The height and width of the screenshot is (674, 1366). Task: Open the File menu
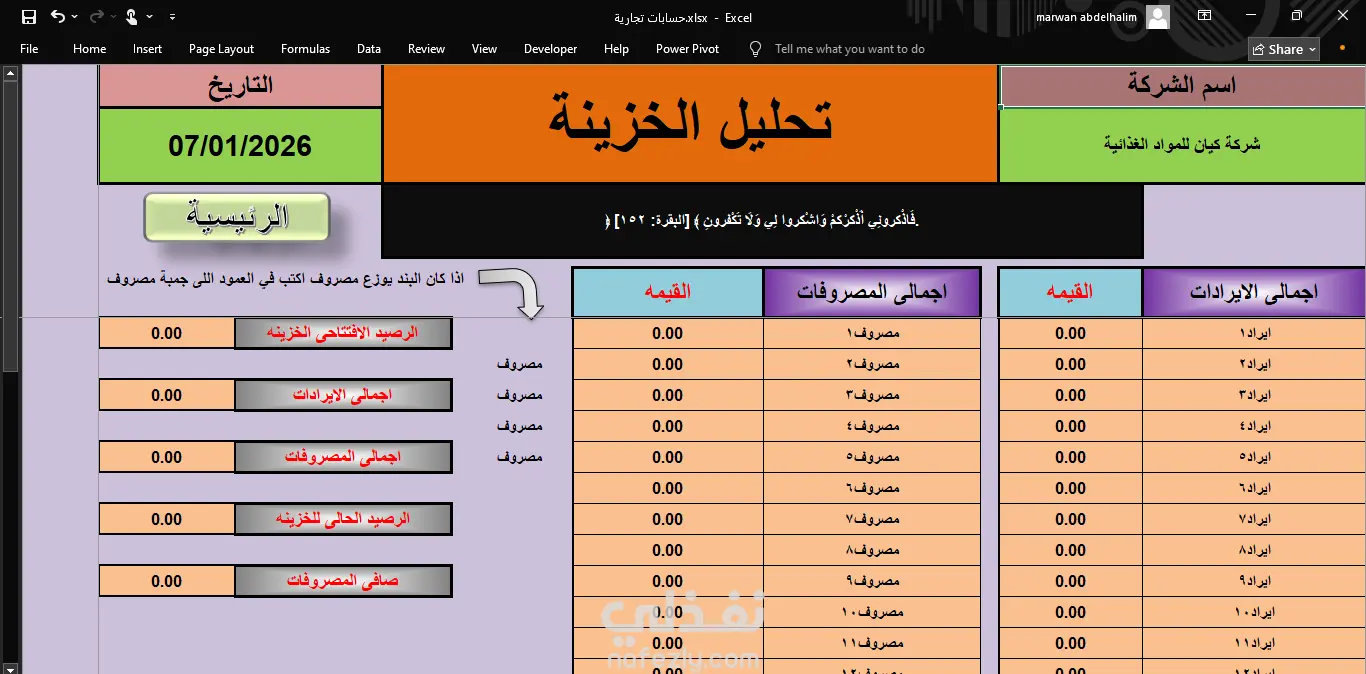29,49
